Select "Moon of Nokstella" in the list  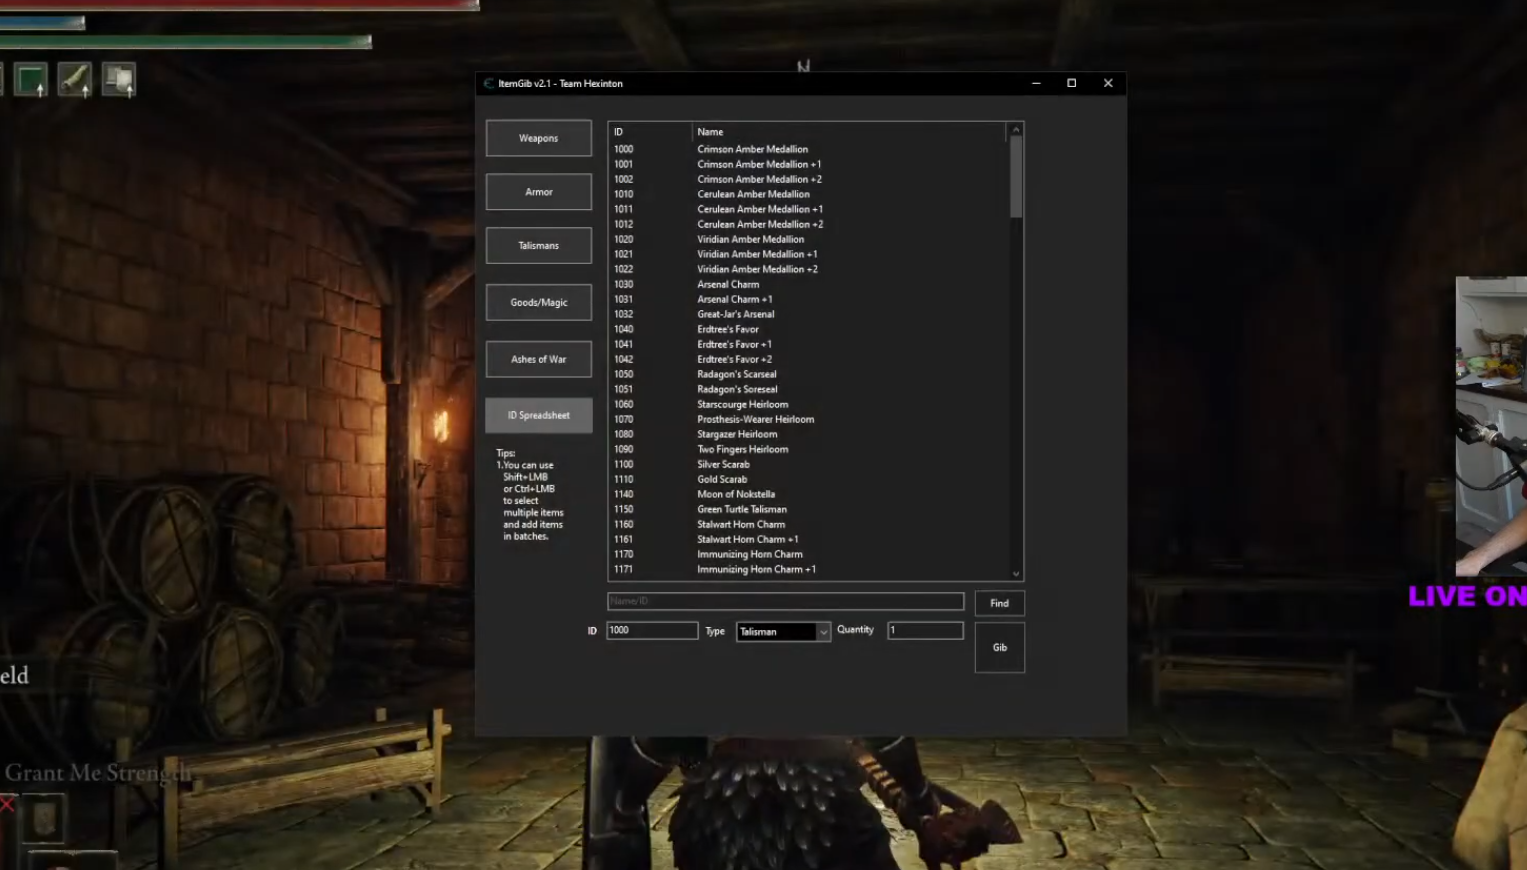[808, 494]
